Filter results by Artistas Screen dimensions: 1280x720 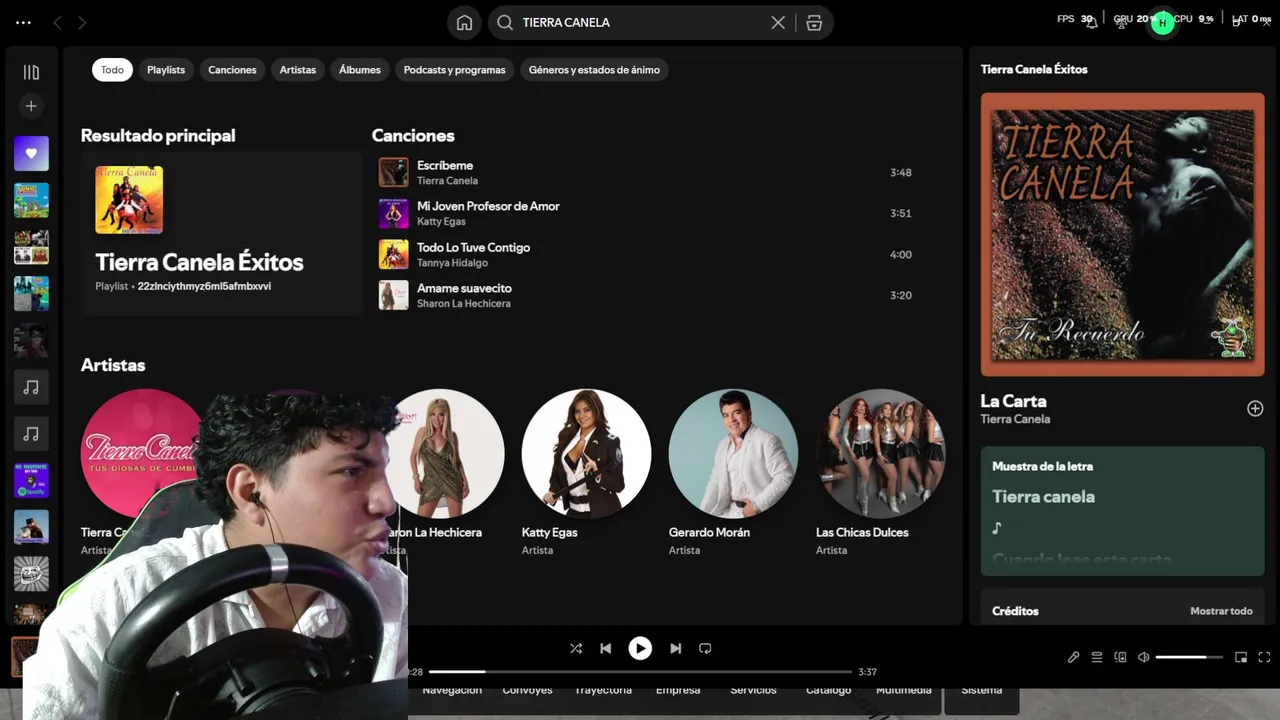pos(298,70)
